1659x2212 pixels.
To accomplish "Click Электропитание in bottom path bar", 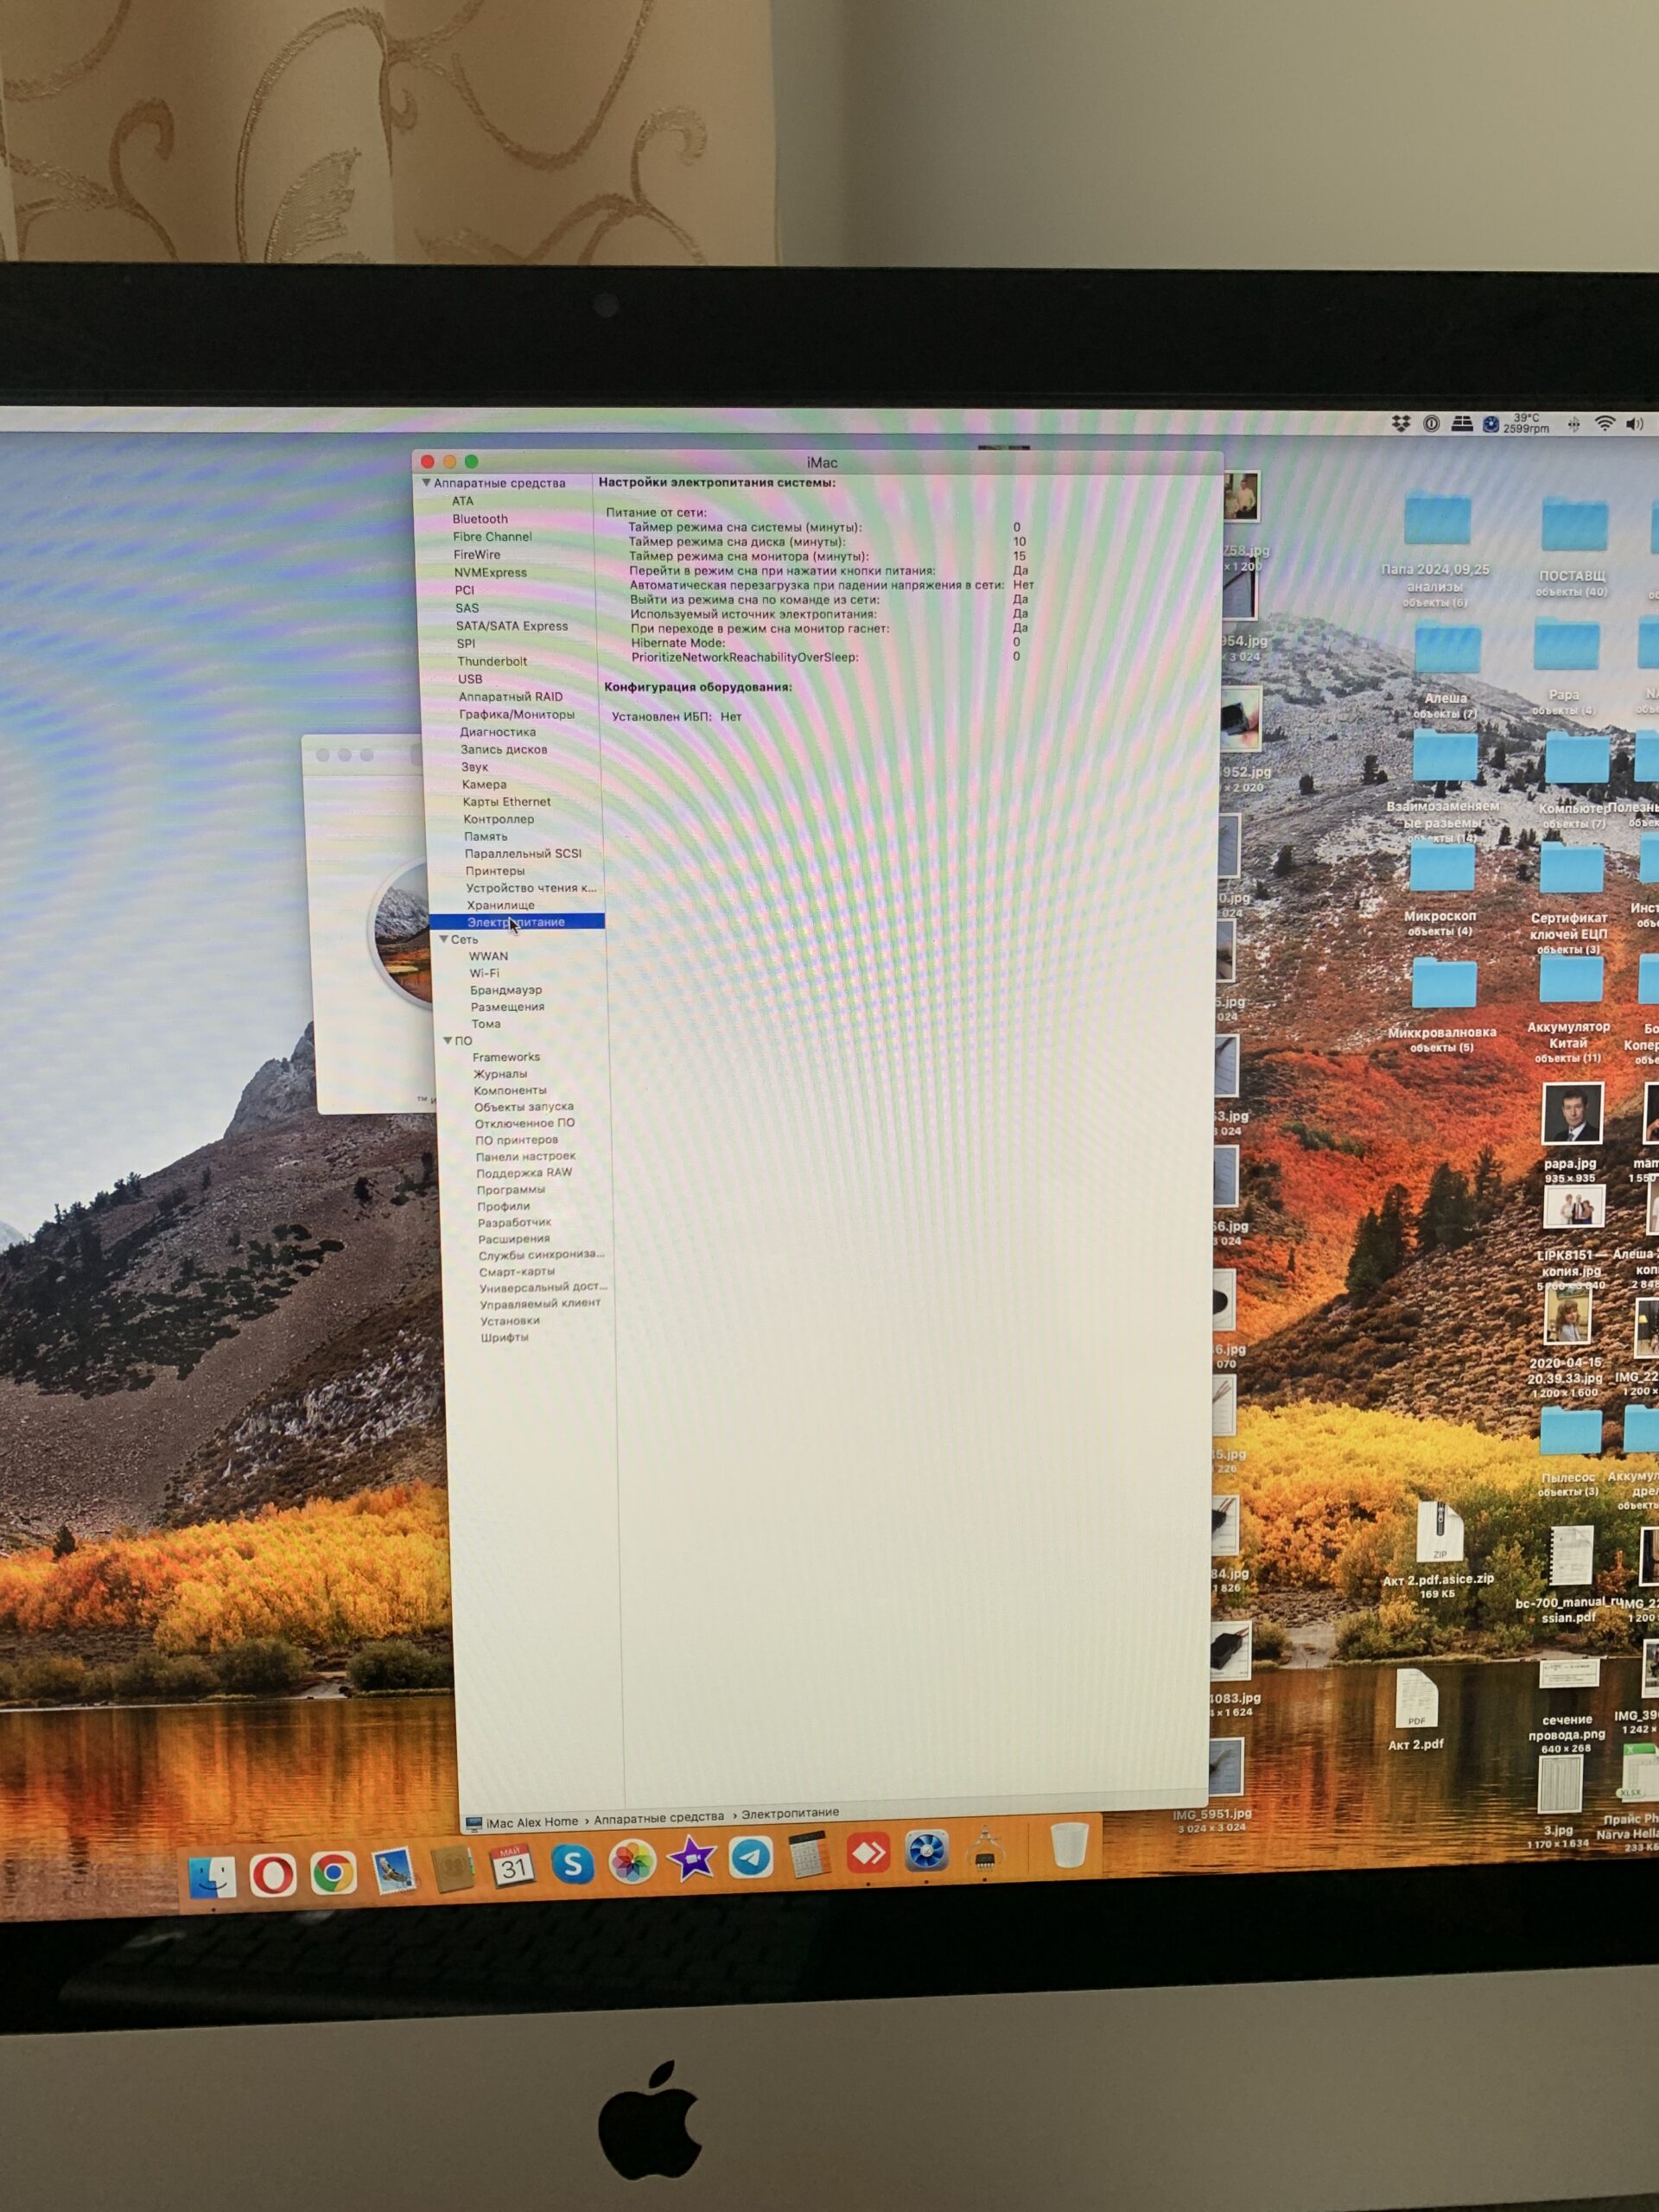I will click(x=790, y=1812).
